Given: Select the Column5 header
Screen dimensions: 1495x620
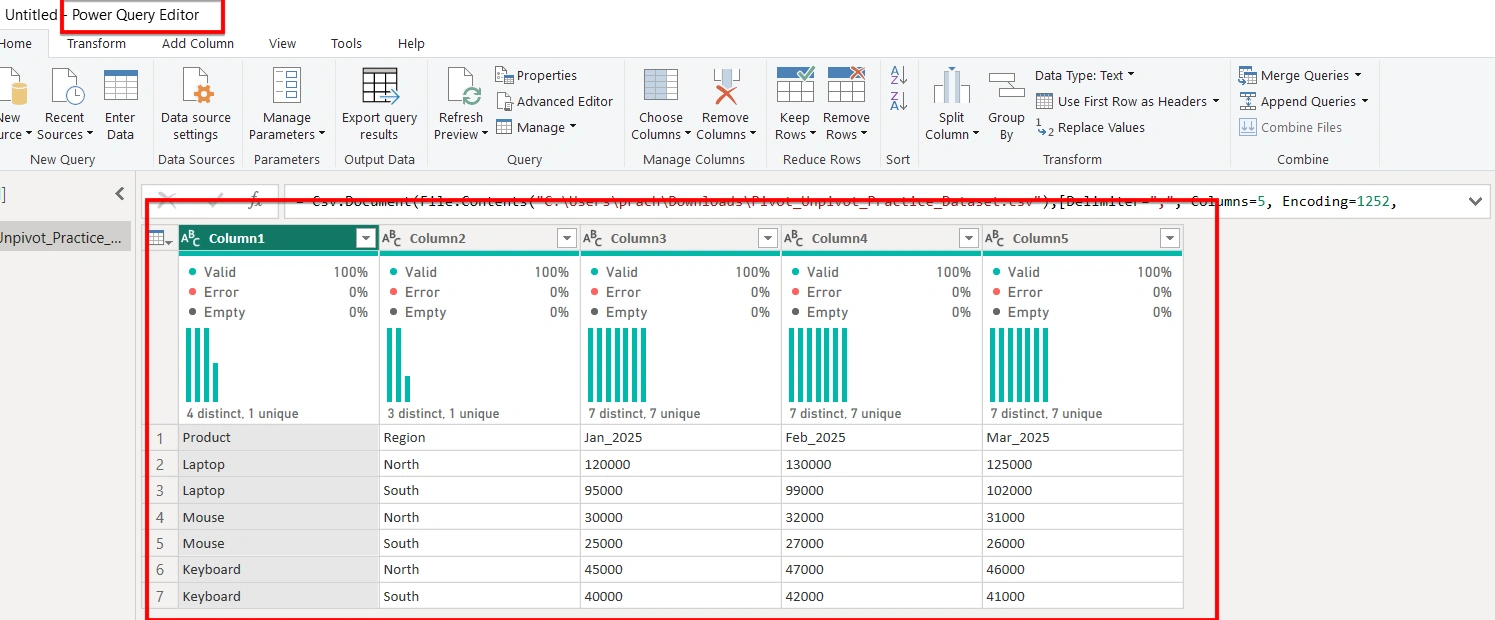Looking at the screenshot, I should pos(1082,238).
